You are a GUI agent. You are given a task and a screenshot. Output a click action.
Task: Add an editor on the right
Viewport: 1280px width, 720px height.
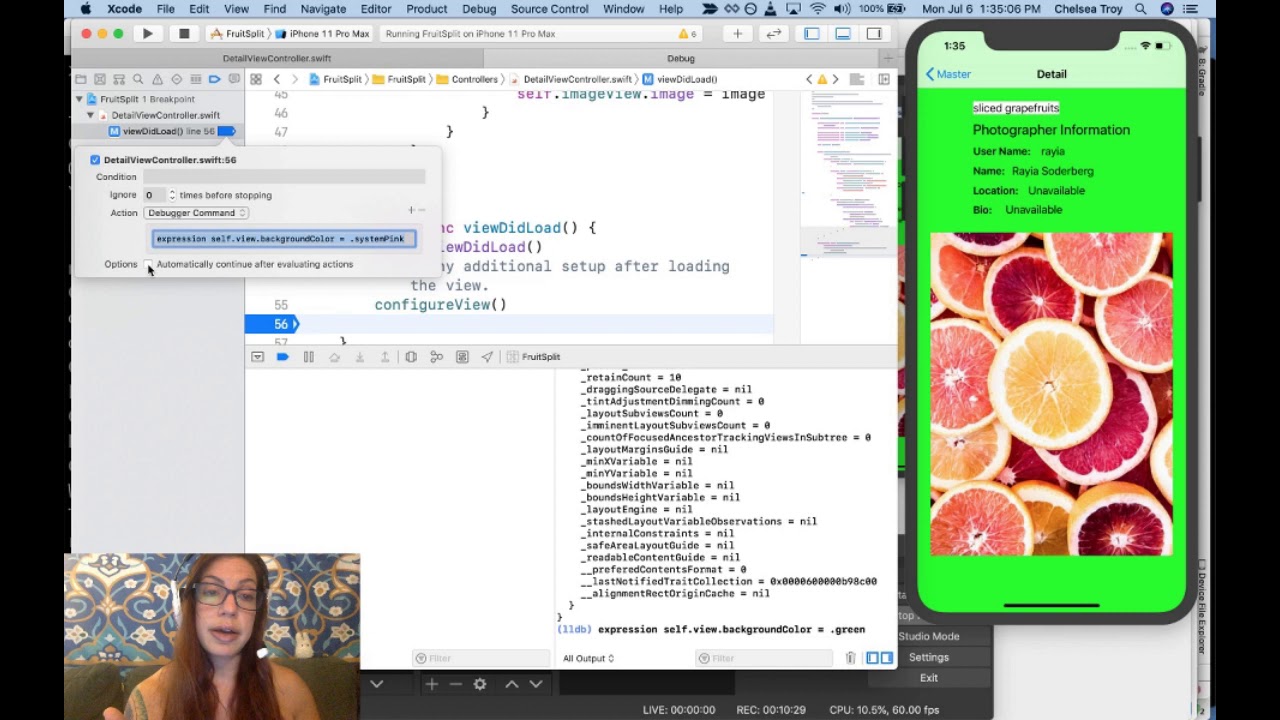pos(884,79)
